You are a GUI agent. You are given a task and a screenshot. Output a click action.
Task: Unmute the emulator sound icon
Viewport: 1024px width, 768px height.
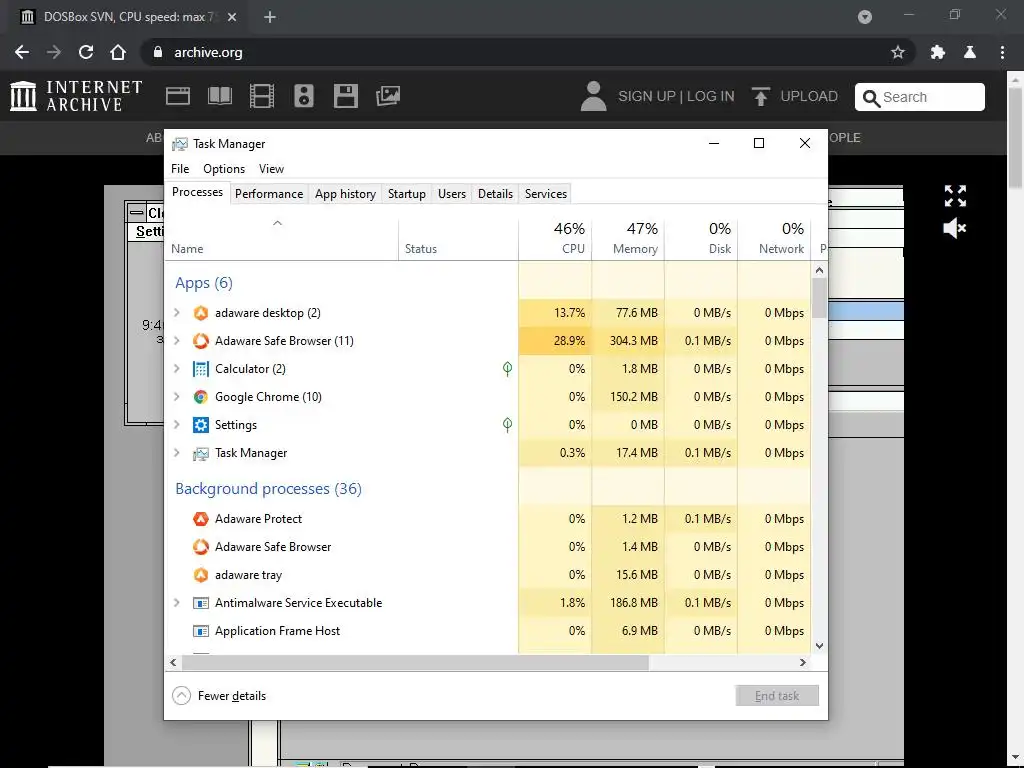pos(955,228)
